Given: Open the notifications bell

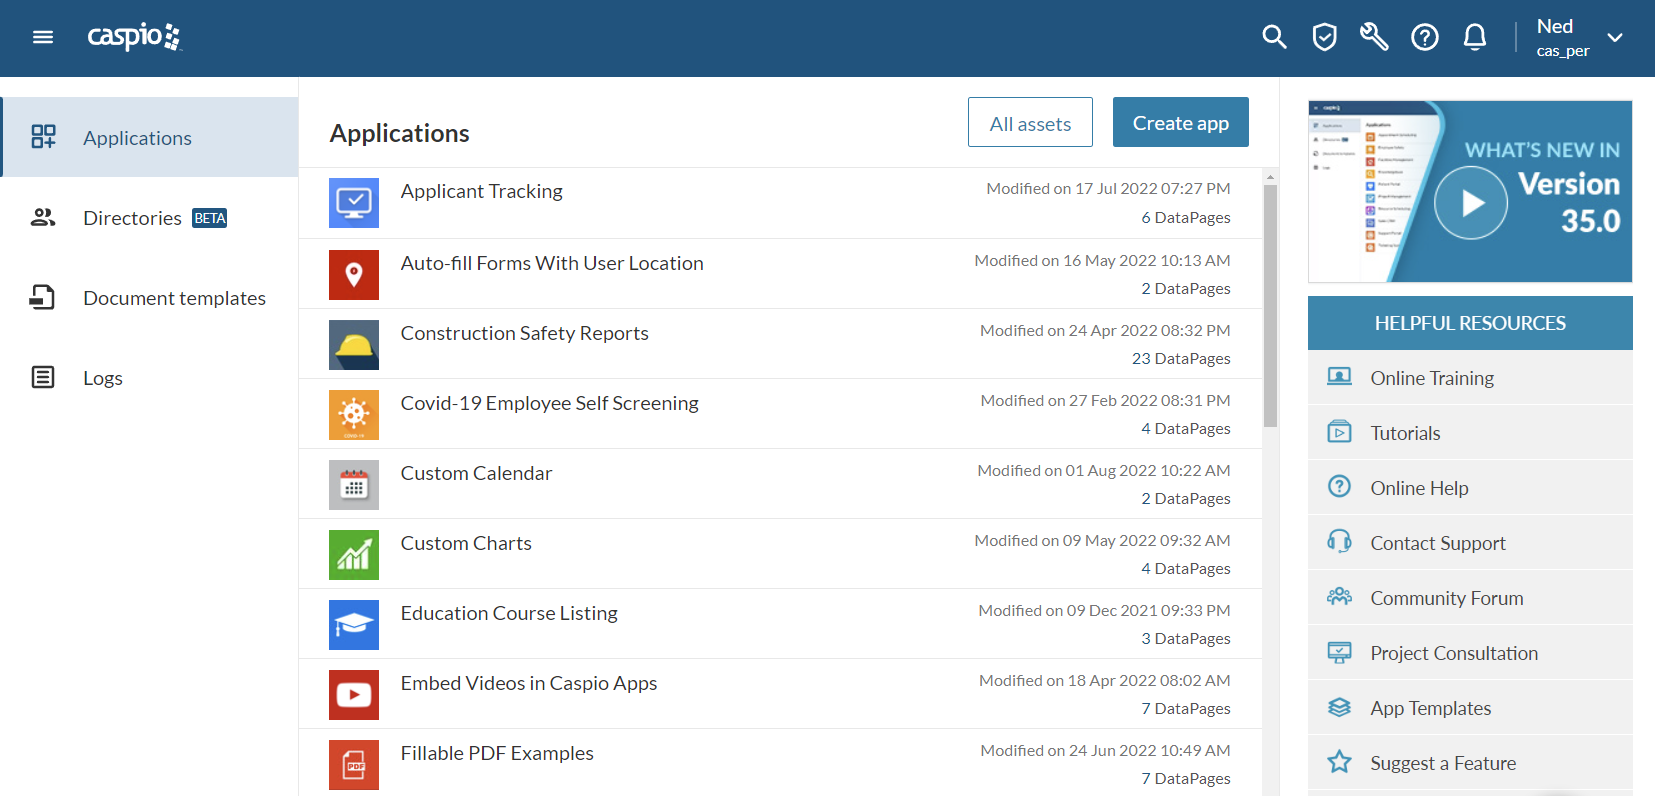Looking at the screenshot, I should pos(1474,38).
